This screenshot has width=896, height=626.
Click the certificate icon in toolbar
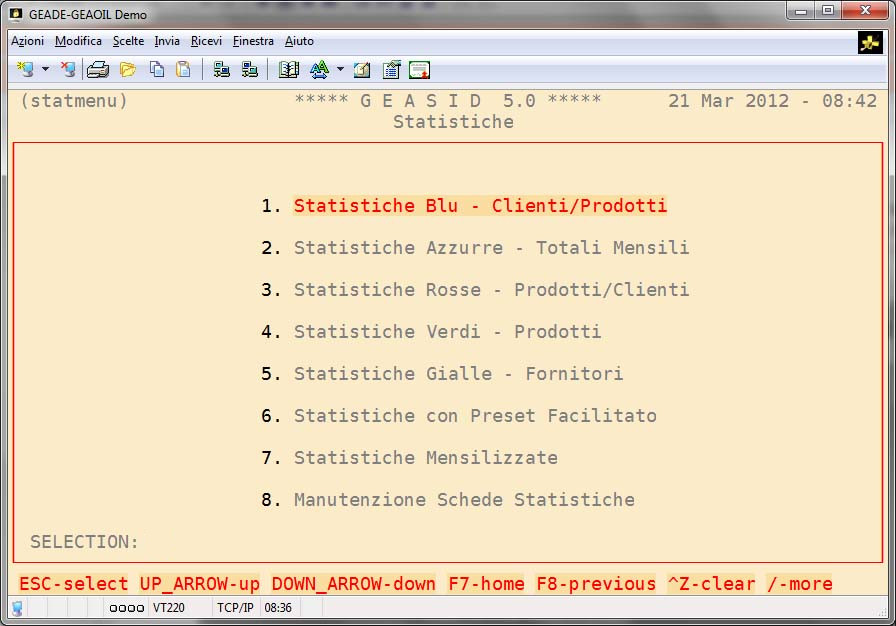(419, 69)
